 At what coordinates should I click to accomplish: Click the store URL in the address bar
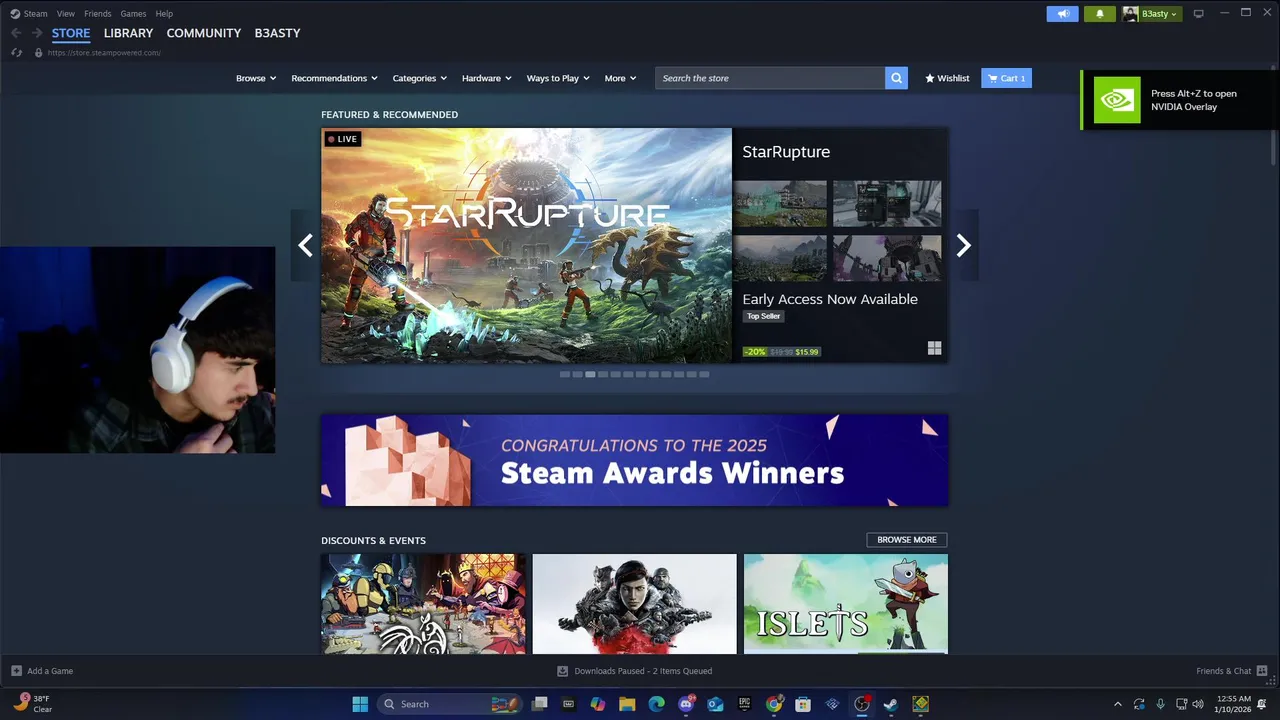[104, 52]
